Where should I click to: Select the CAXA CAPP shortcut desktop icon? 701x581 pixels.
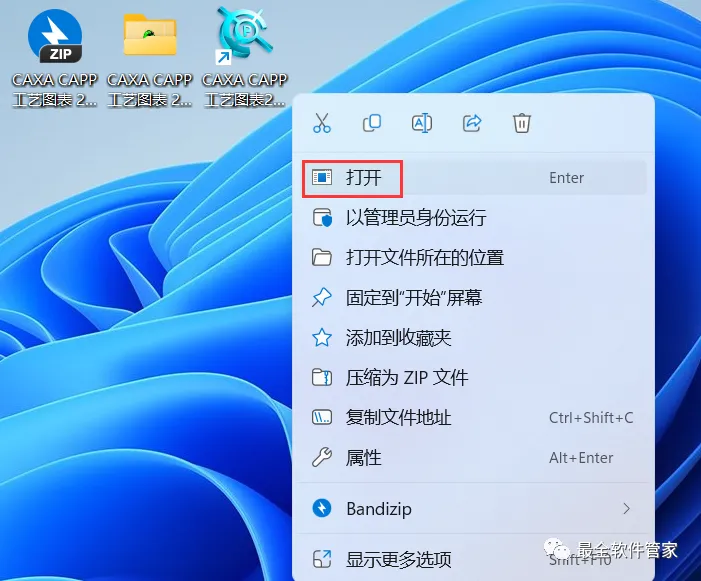point(245,58)
